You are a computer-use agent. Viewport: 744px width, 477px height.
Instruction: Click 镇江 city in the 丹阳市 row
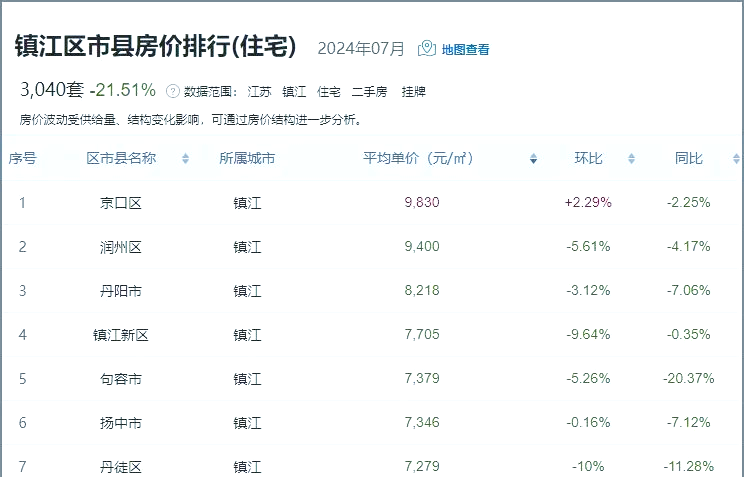tap(247, 291)
